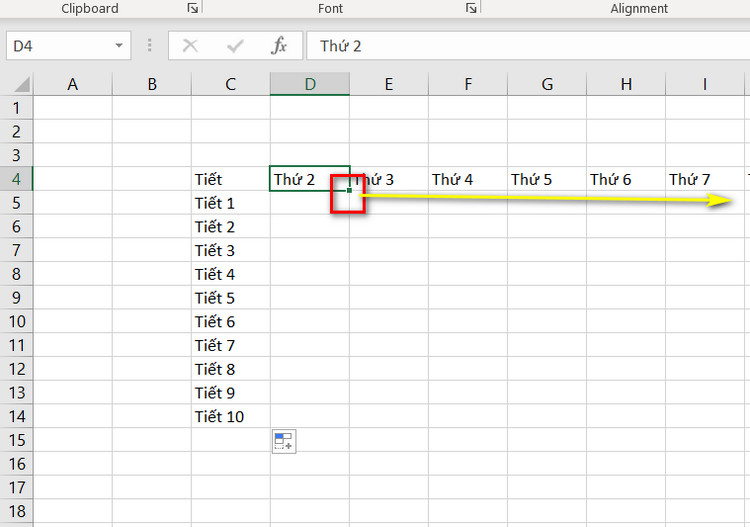Click the cell labeled Tiết 1
750x527 pixels.
click(x=231, y=203)
